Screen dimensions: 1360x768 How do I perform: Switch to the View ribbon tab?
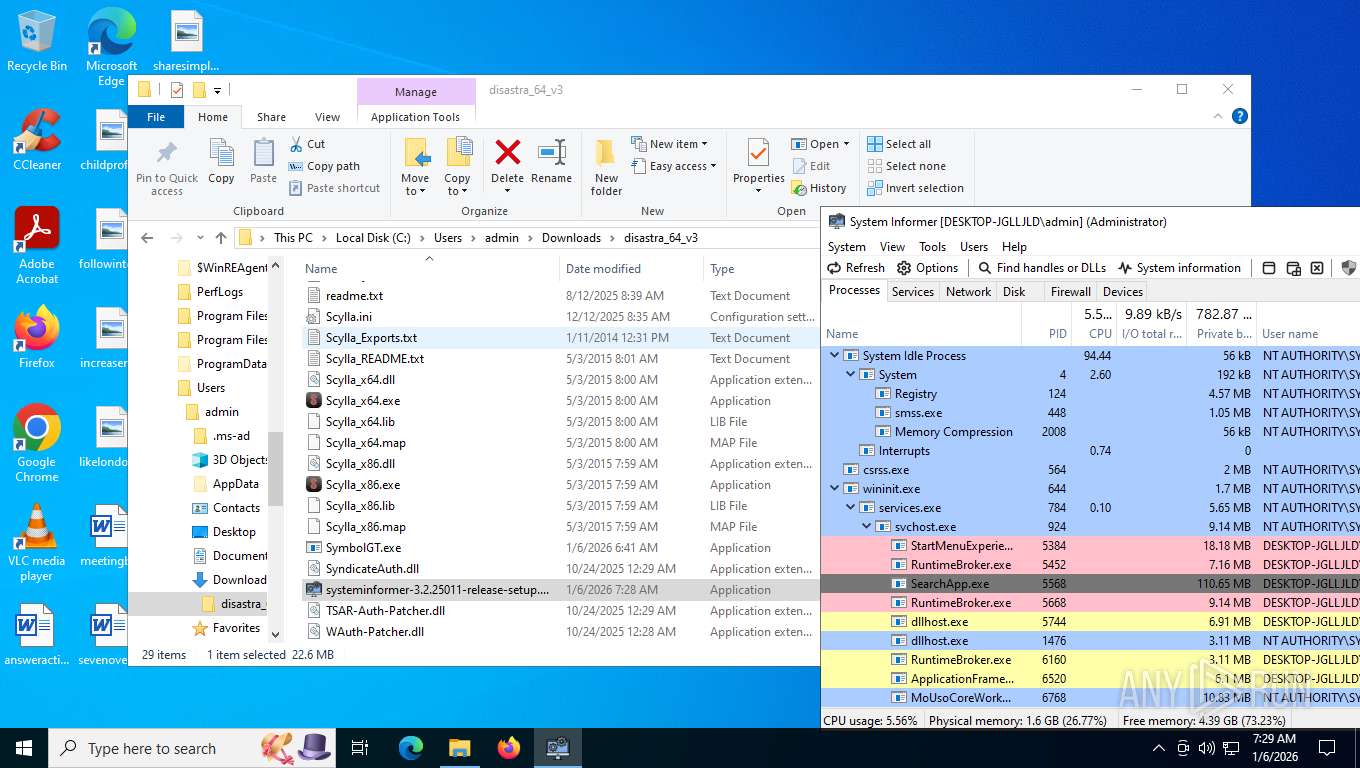pos(327,117)
